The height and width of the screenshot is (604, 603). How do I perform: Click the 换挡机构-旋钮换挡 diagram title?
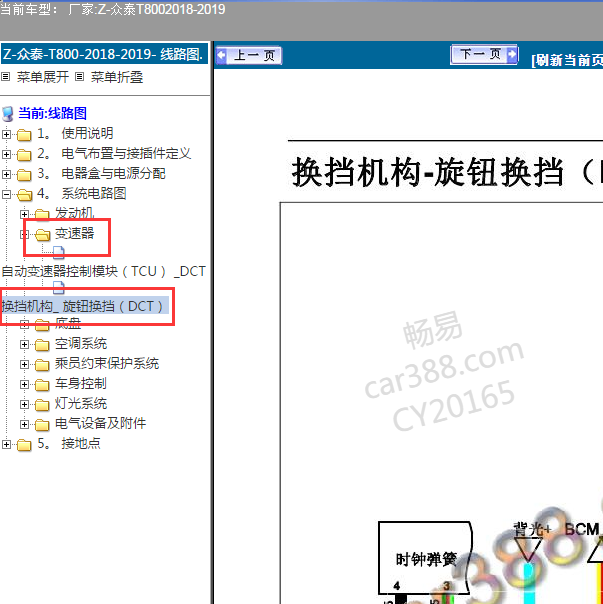click(447, 173)
